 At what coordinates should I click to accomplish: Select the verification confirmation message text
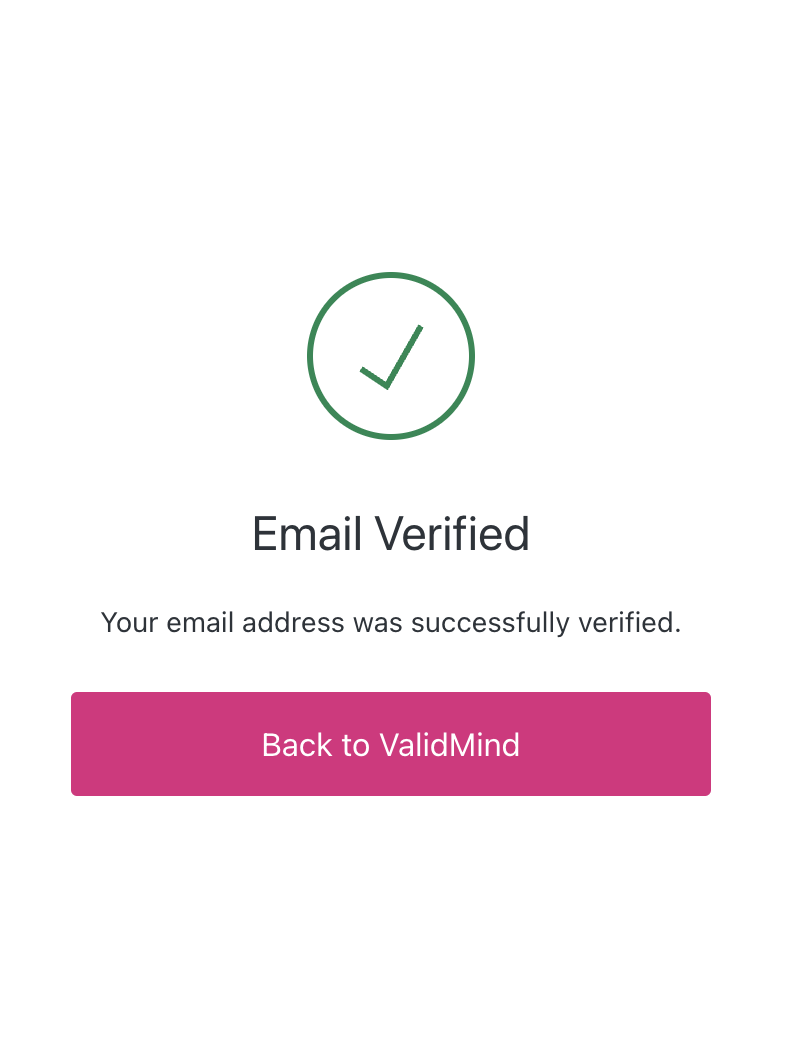(391, 622)
